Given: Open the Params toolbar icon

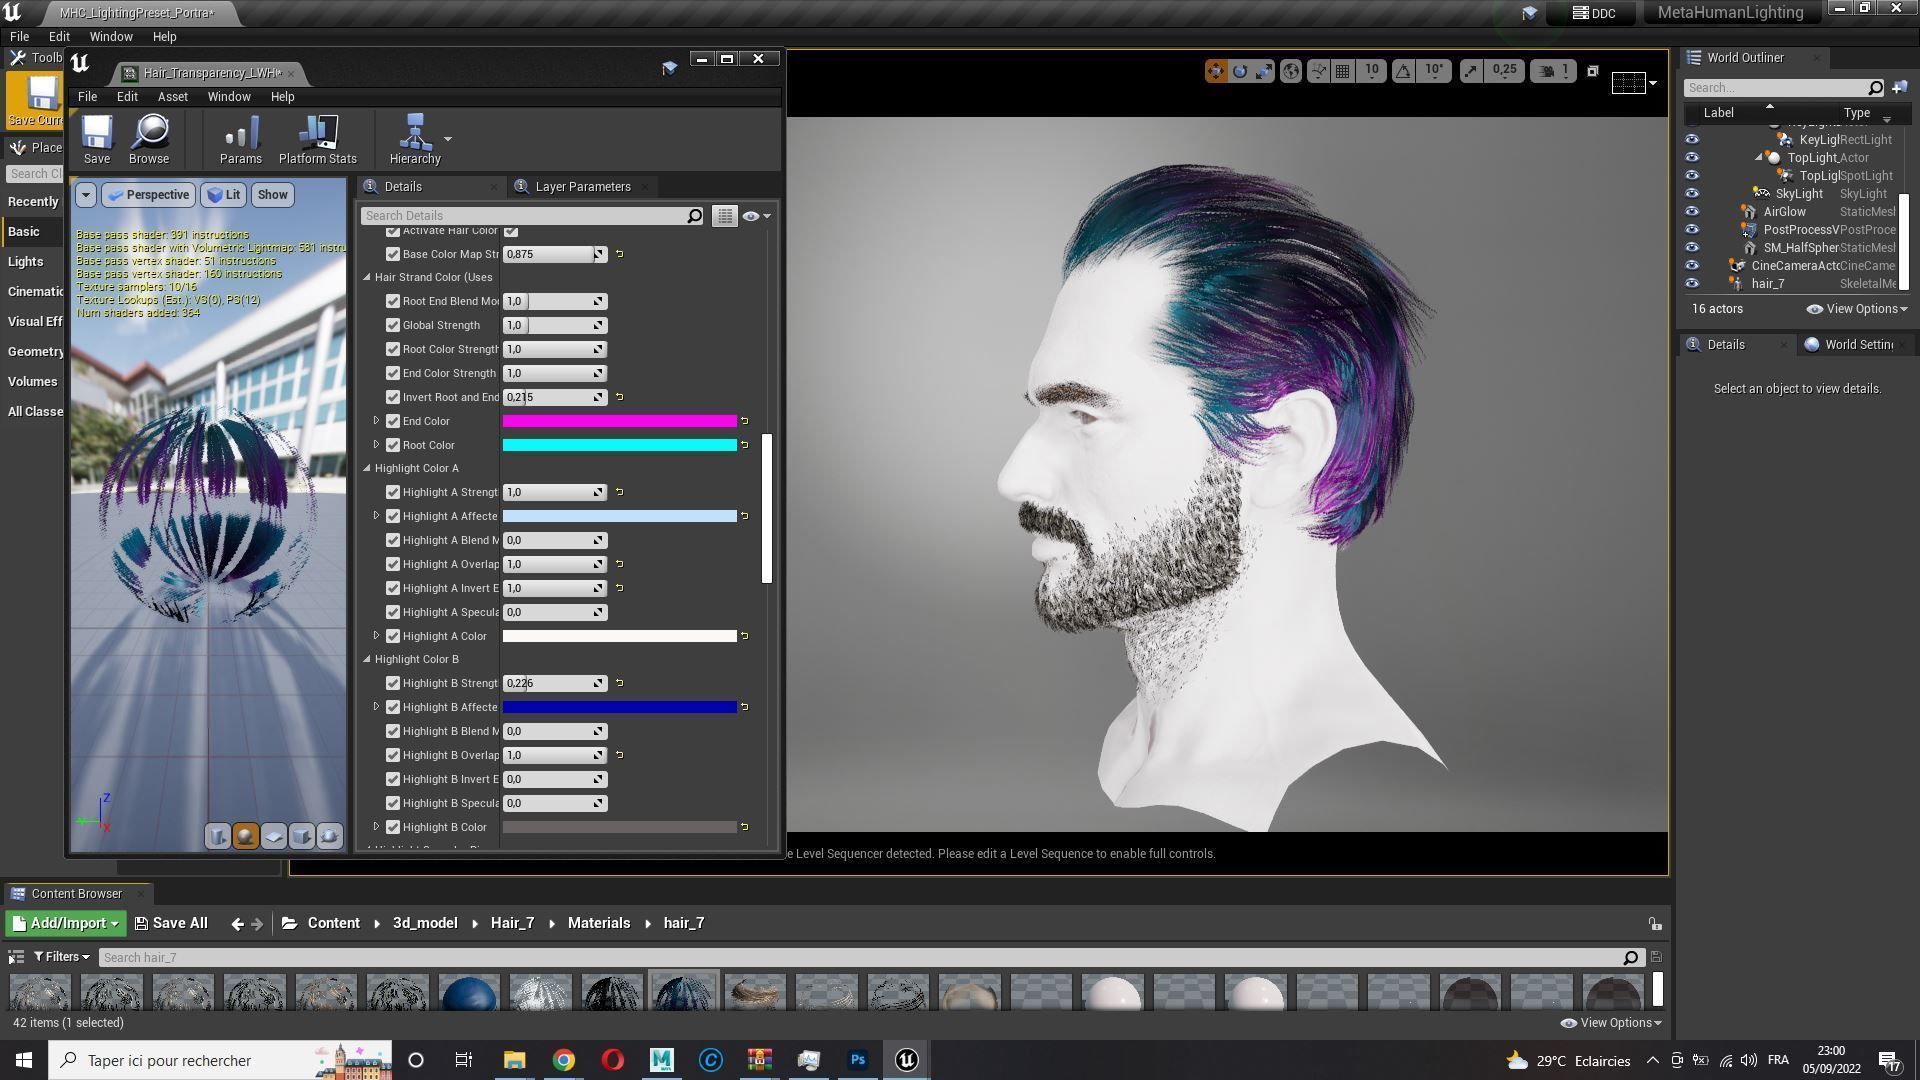Looking at the screenshot, I should (x=241, y=134).
